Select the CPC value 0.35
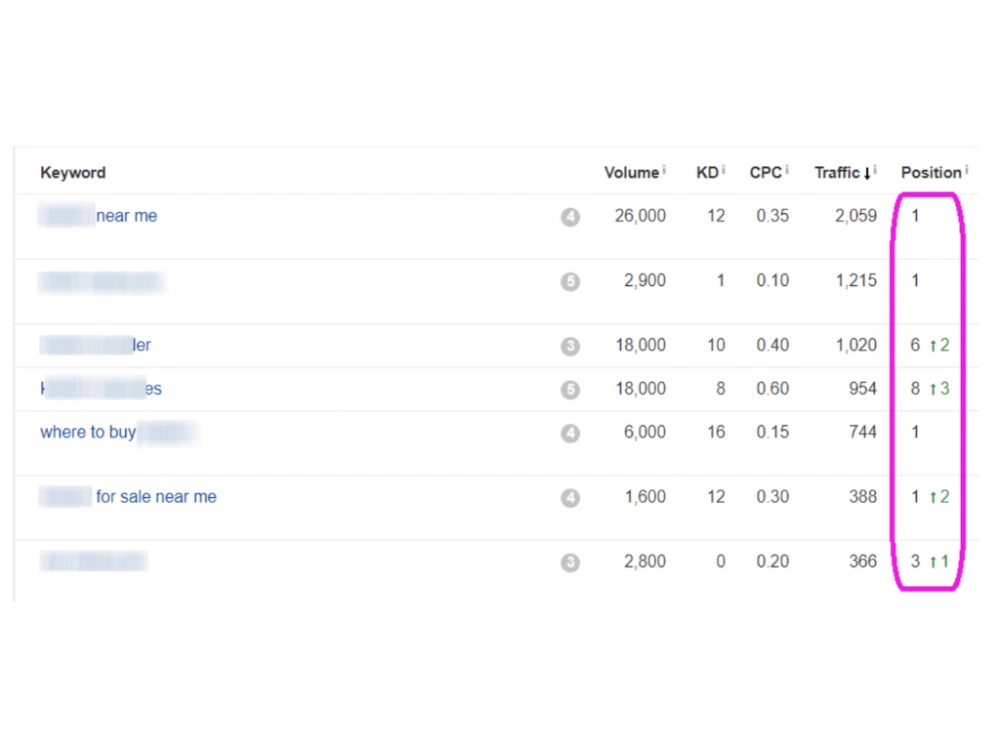The height and width of the screenshot is (750, 1000). (x=772, y=216)
